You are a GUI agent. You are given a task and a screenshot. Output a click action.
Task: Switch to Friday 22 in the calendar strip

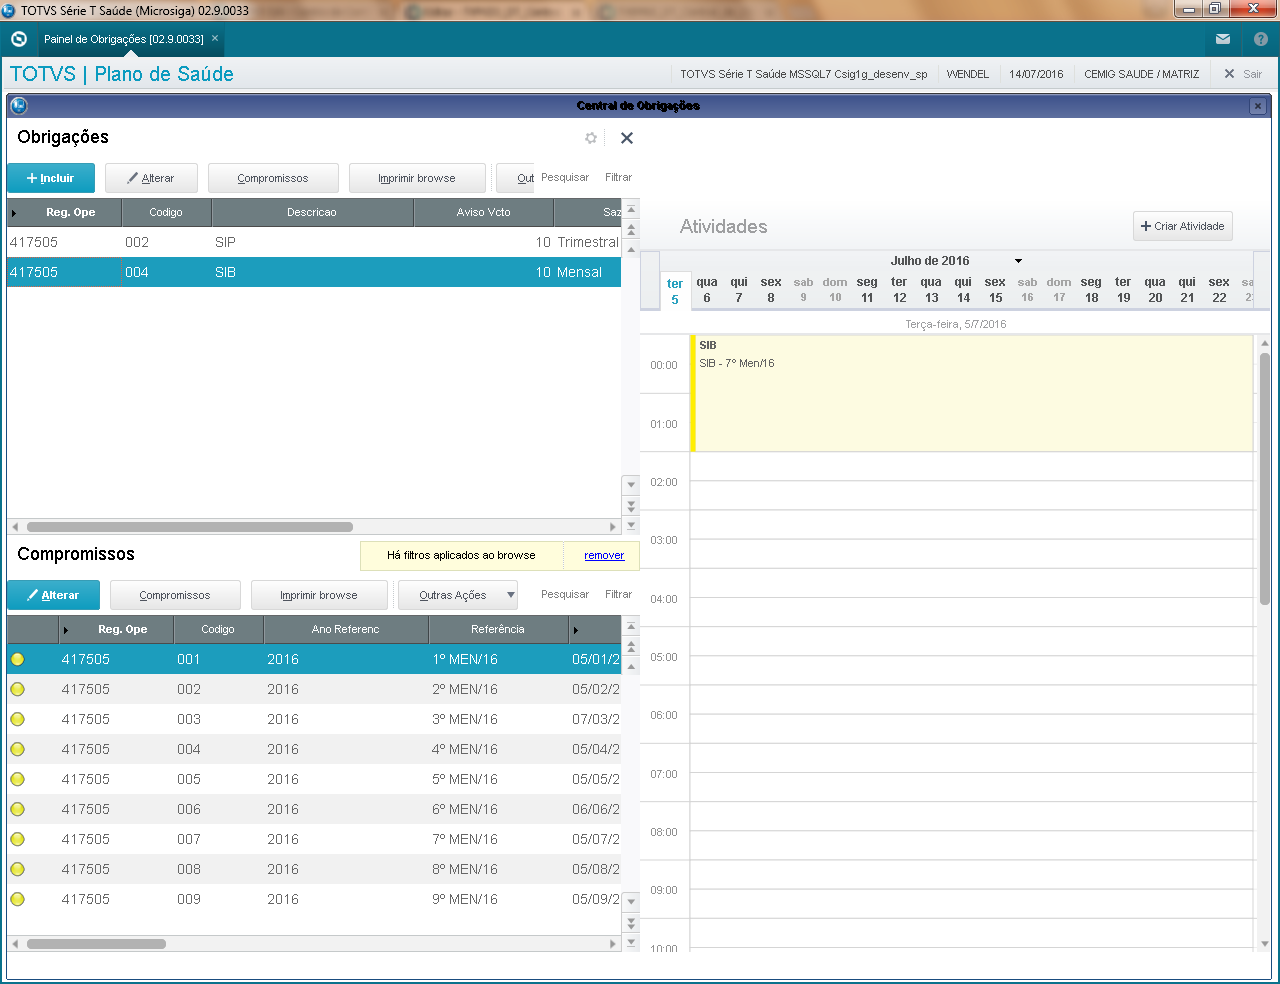(1219, 290)
